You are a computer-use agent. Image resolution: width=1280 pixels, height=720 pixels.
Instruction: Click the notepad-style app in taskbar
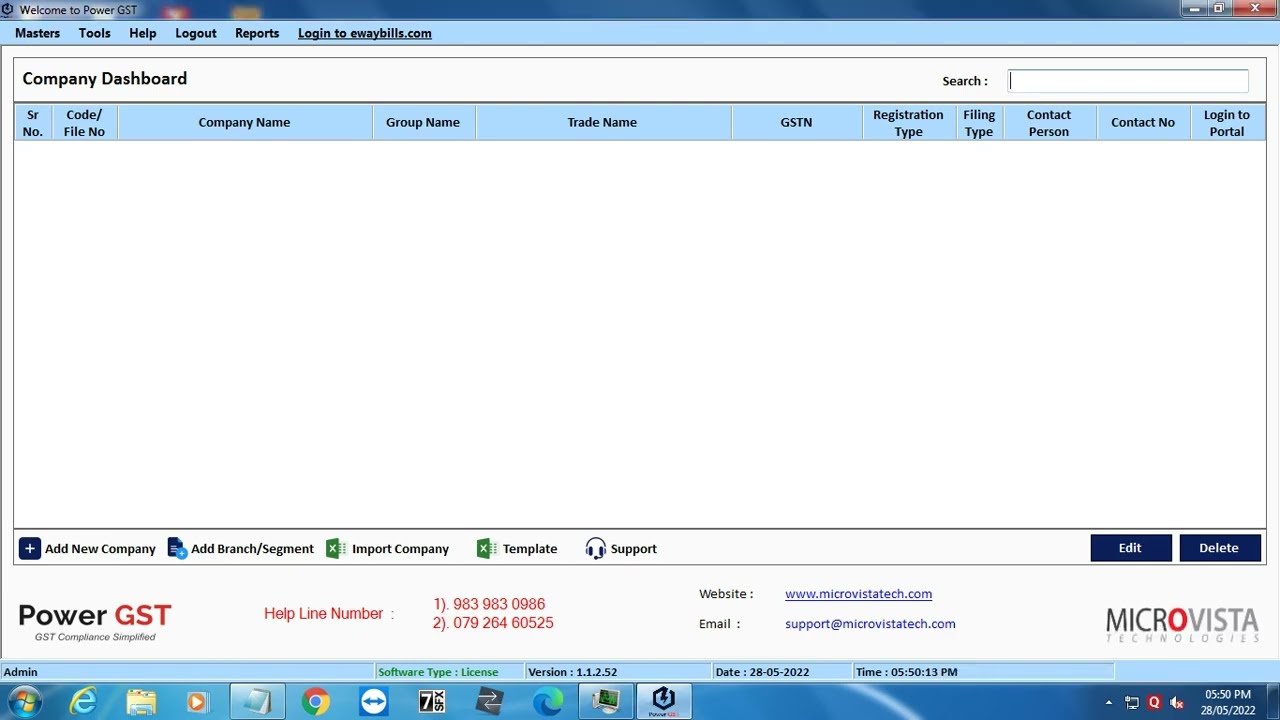click(x=257, y=702)
